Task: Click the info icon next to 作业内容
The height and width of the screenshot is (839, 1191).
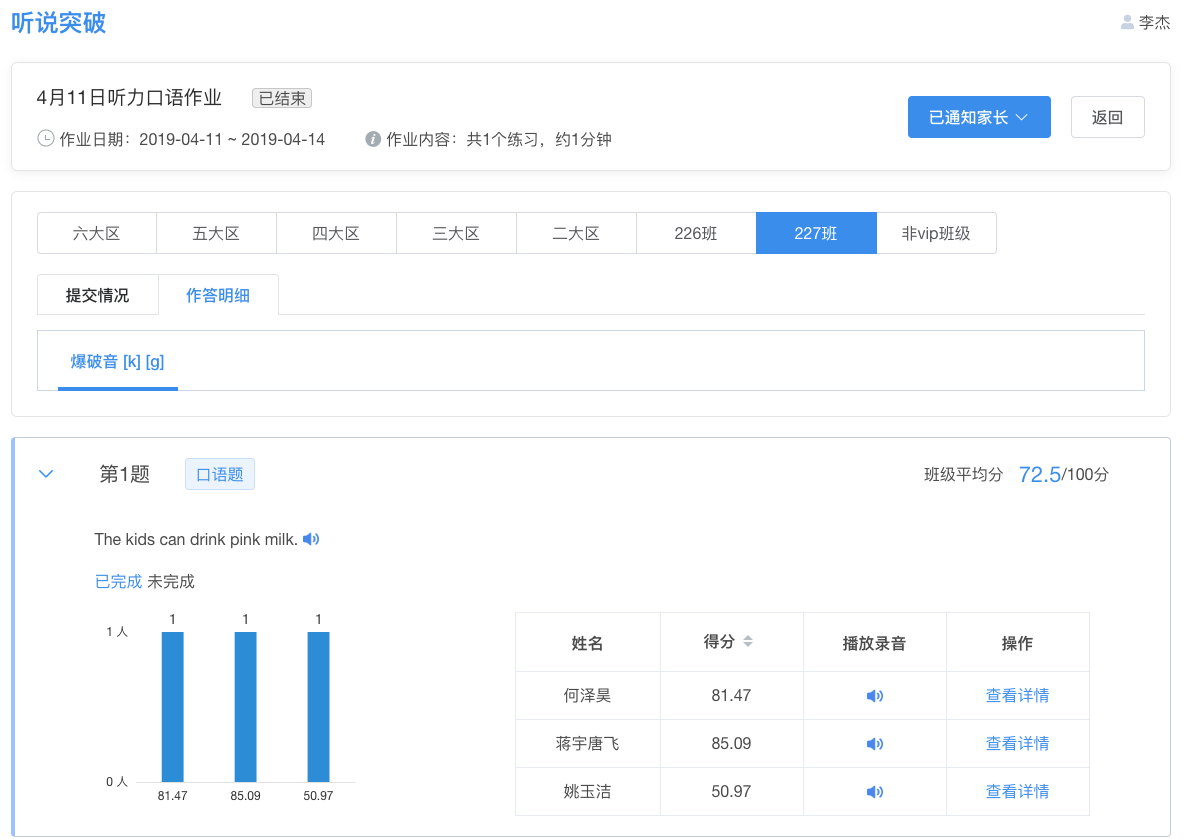Action: pyautogui.click(x=373, y=139)
